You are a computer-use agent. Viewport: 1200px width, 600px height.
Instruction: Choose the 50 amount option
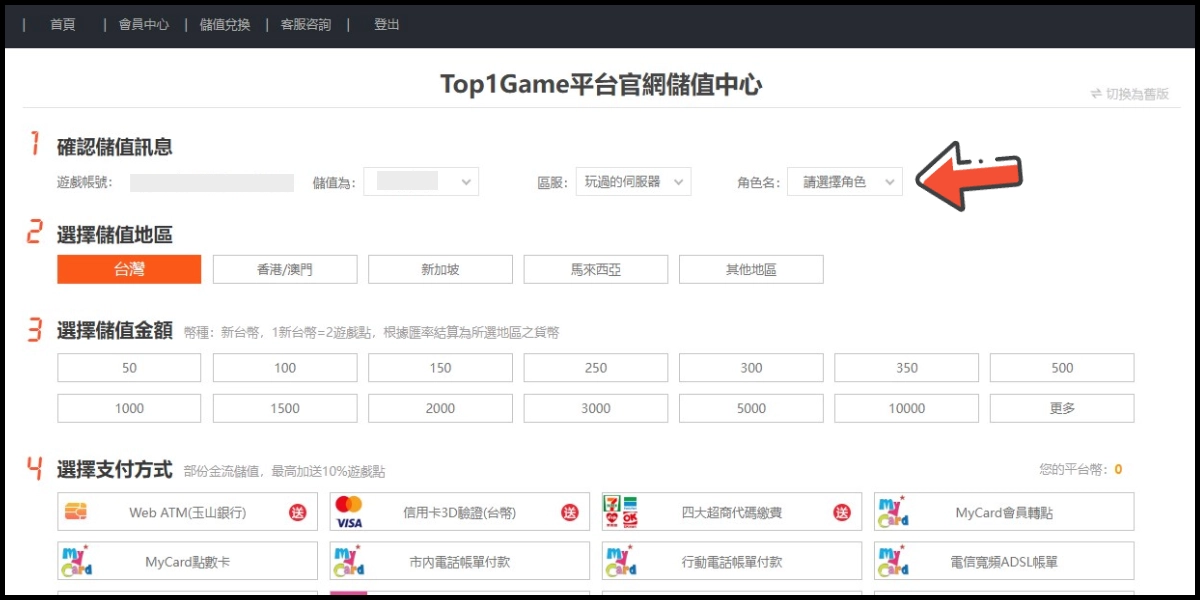129,367
